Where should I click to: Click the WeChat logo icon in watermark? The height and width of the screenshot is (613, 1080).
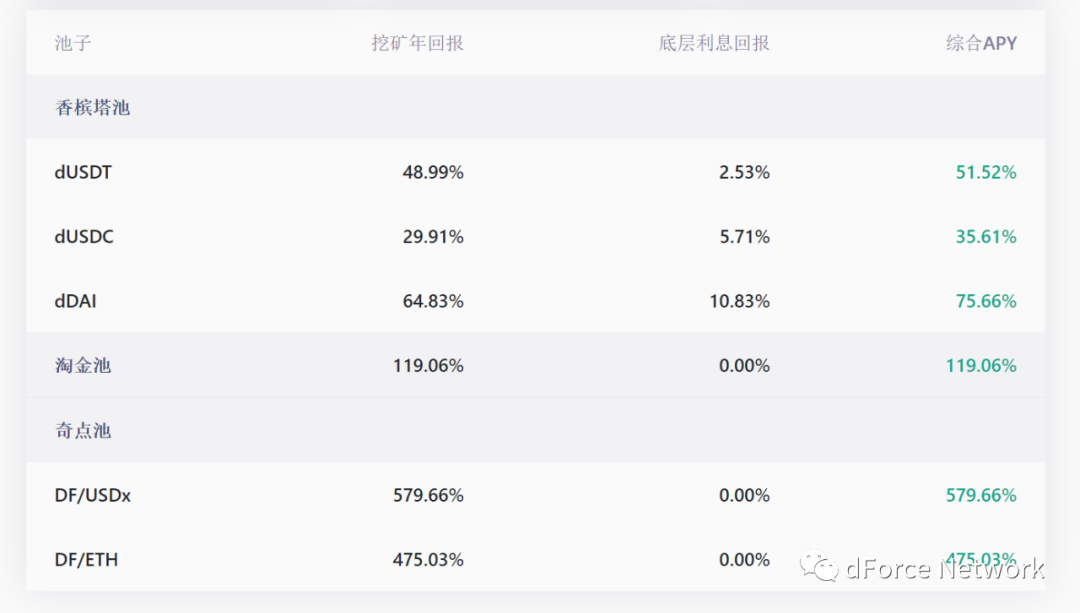click(x=819, y=566)
